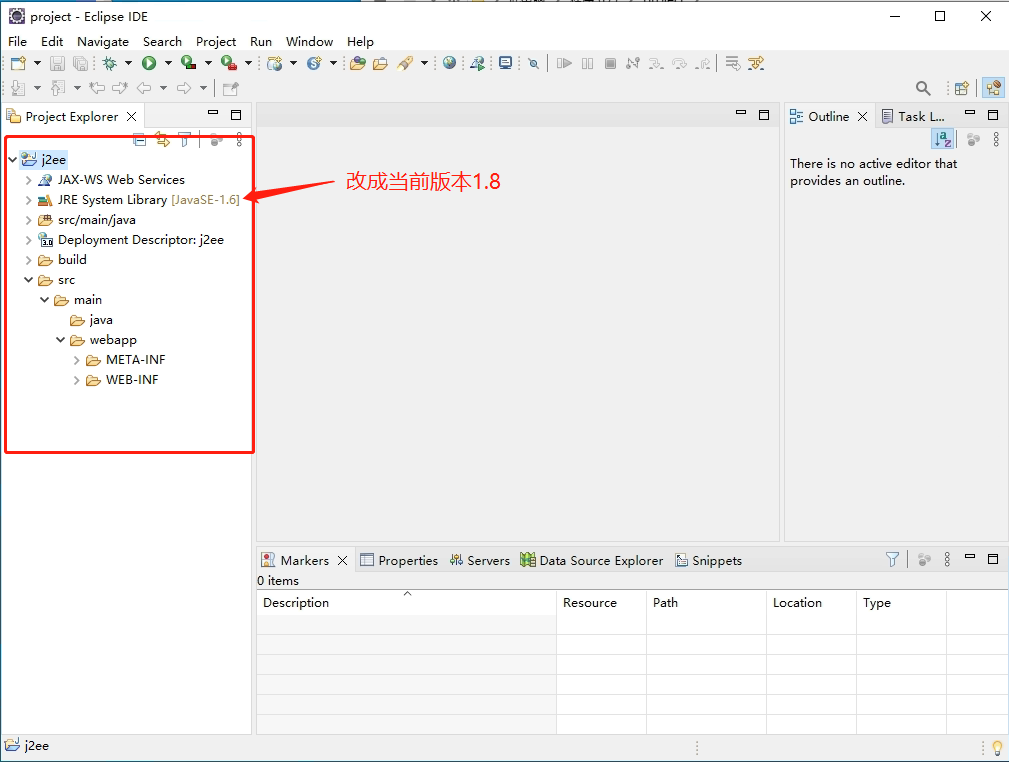Expand the build folder node
The height and width of the screenshot is (762, 1009).
tap(28, 260)
